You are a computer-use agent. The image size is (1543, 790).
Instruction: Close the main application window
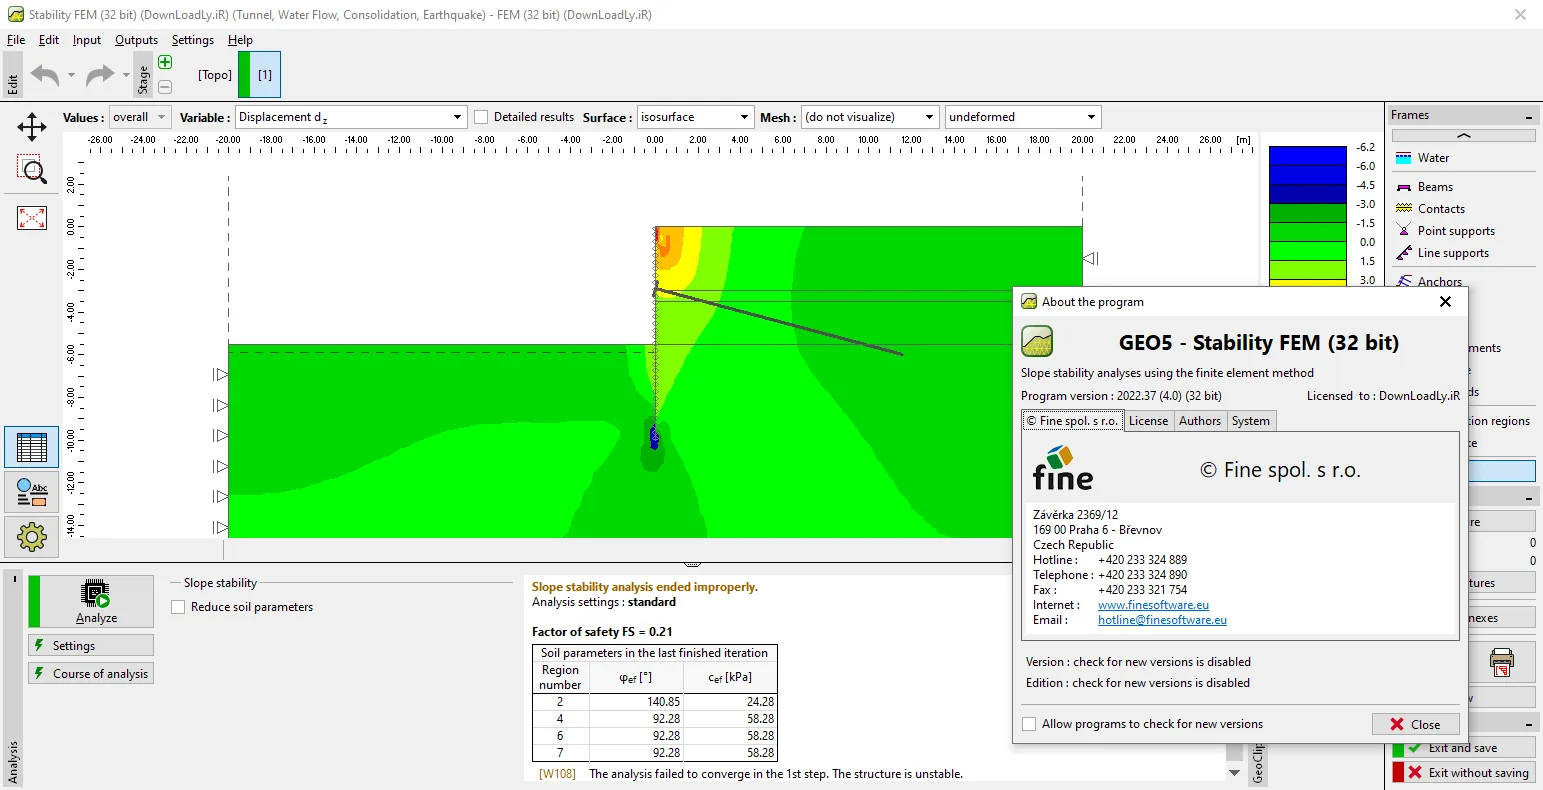[x=1520, y=15]
